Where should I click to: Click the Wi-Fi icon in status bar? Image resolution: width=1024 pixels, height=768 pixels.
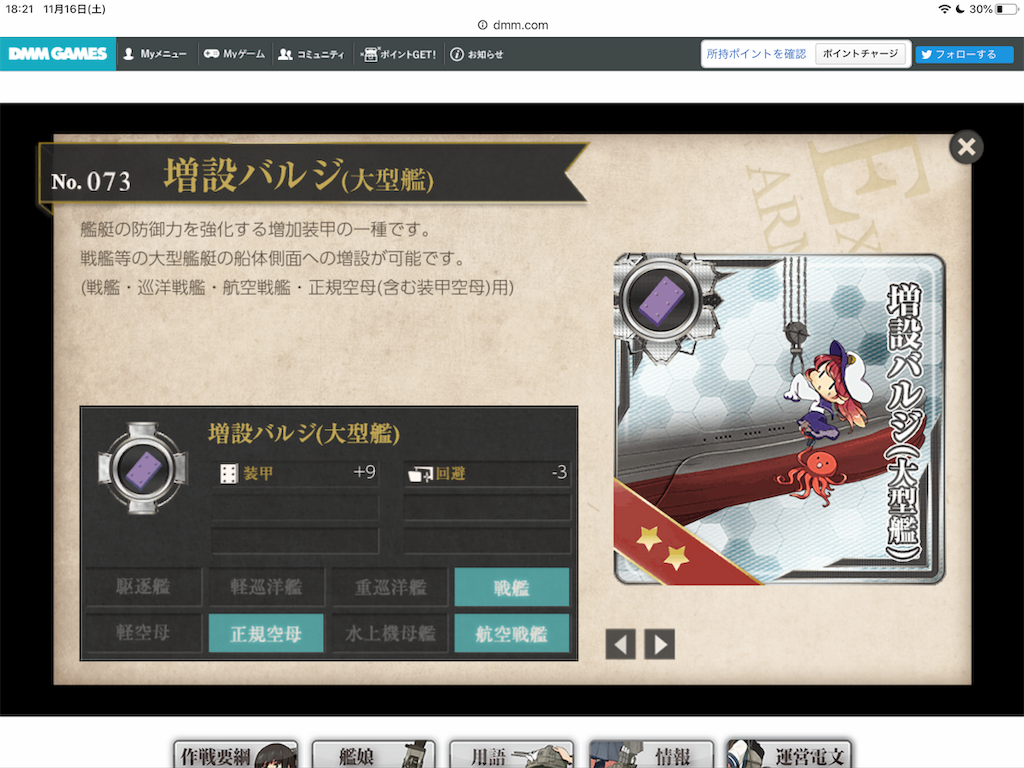[x=944, y=9]
